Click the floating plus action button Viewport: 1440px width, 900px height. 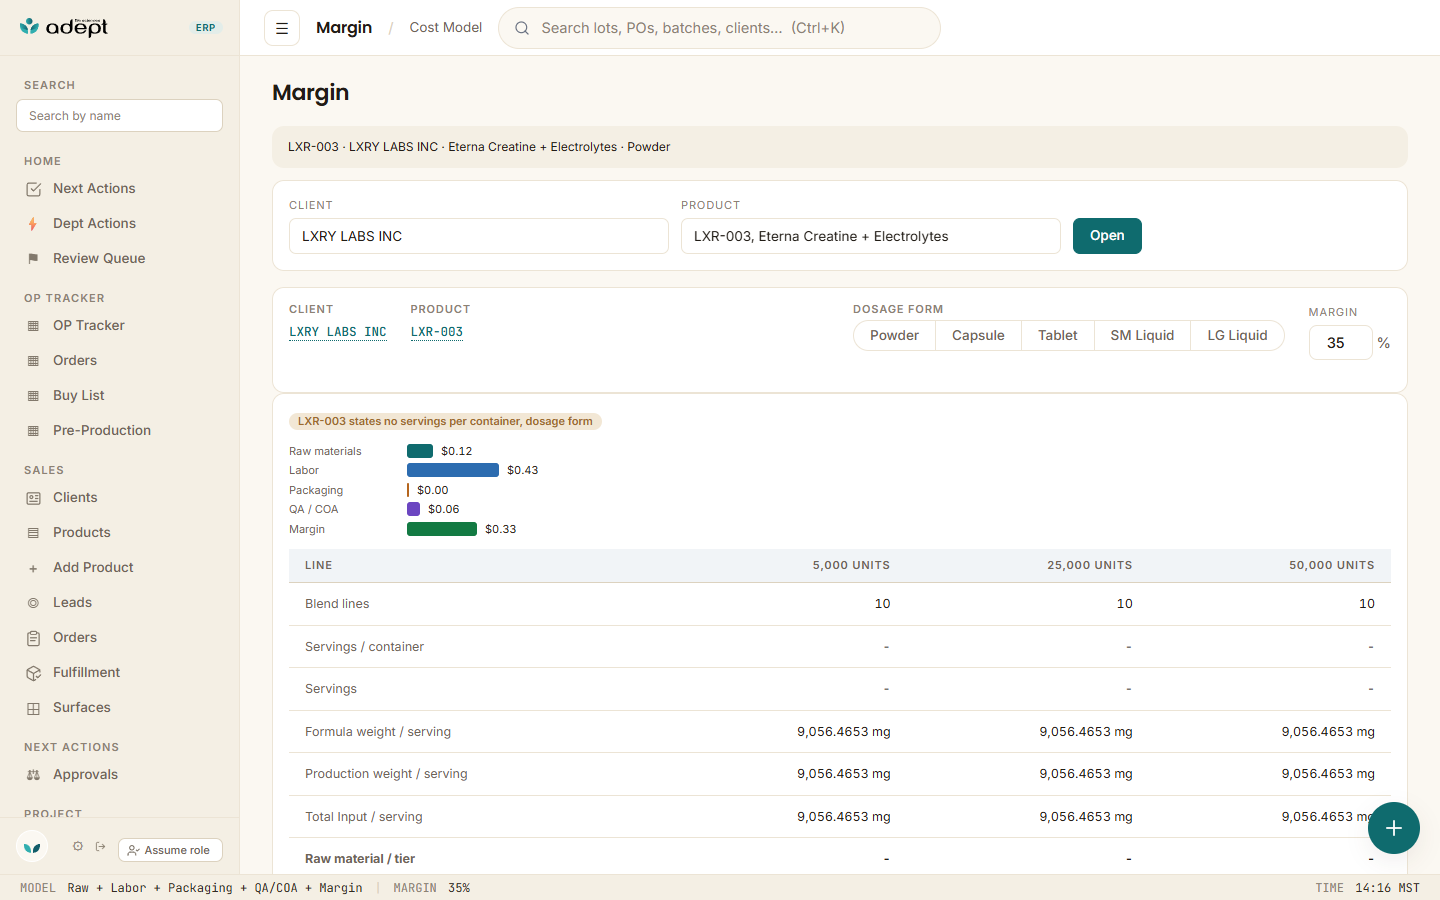click(x=1394, y=828)
